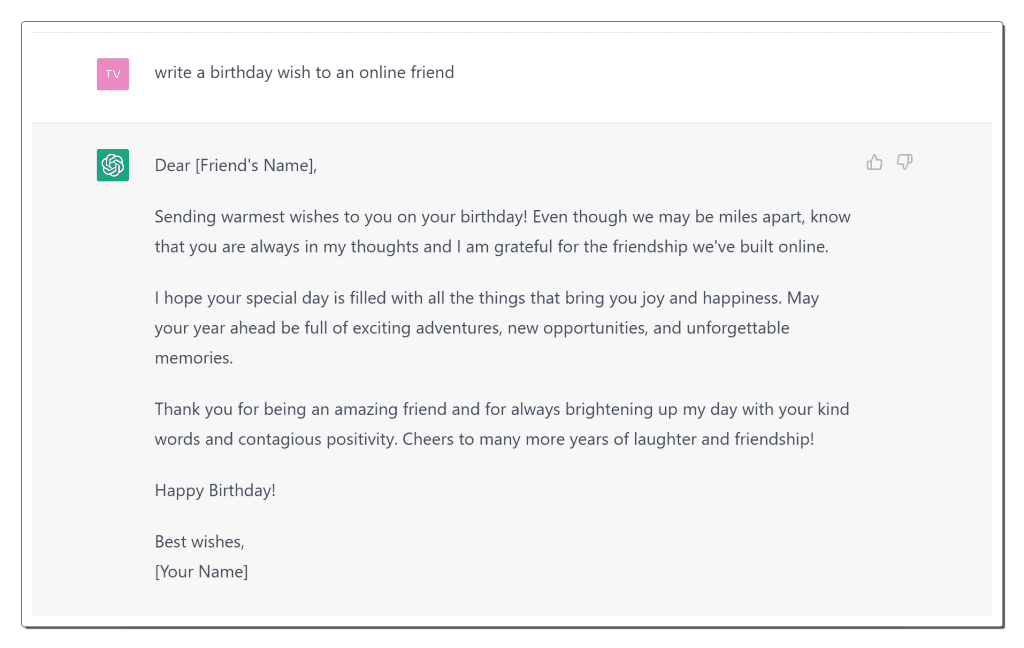The image size is (1024, 648).
Task: Click 'online friend' in the user prompt
Action: (x=406, y=73)
